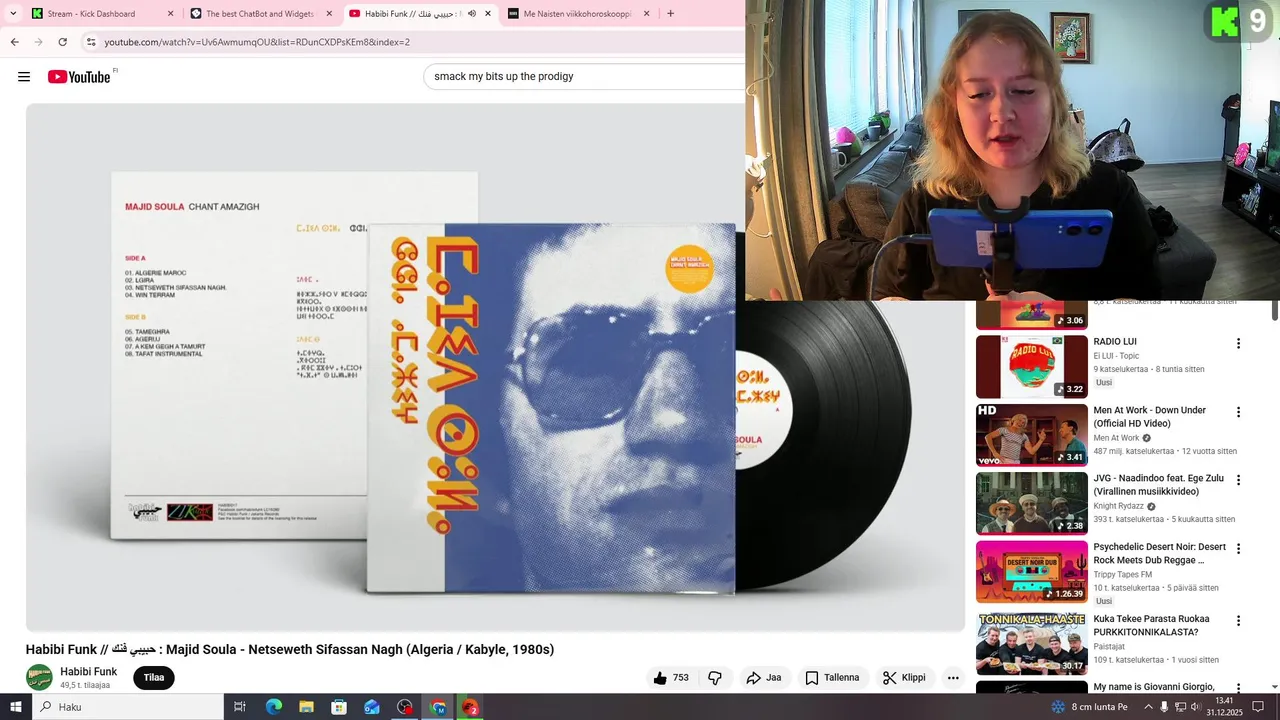Play JVG Naadindoo thumbnail

(x=1031, y=503)
